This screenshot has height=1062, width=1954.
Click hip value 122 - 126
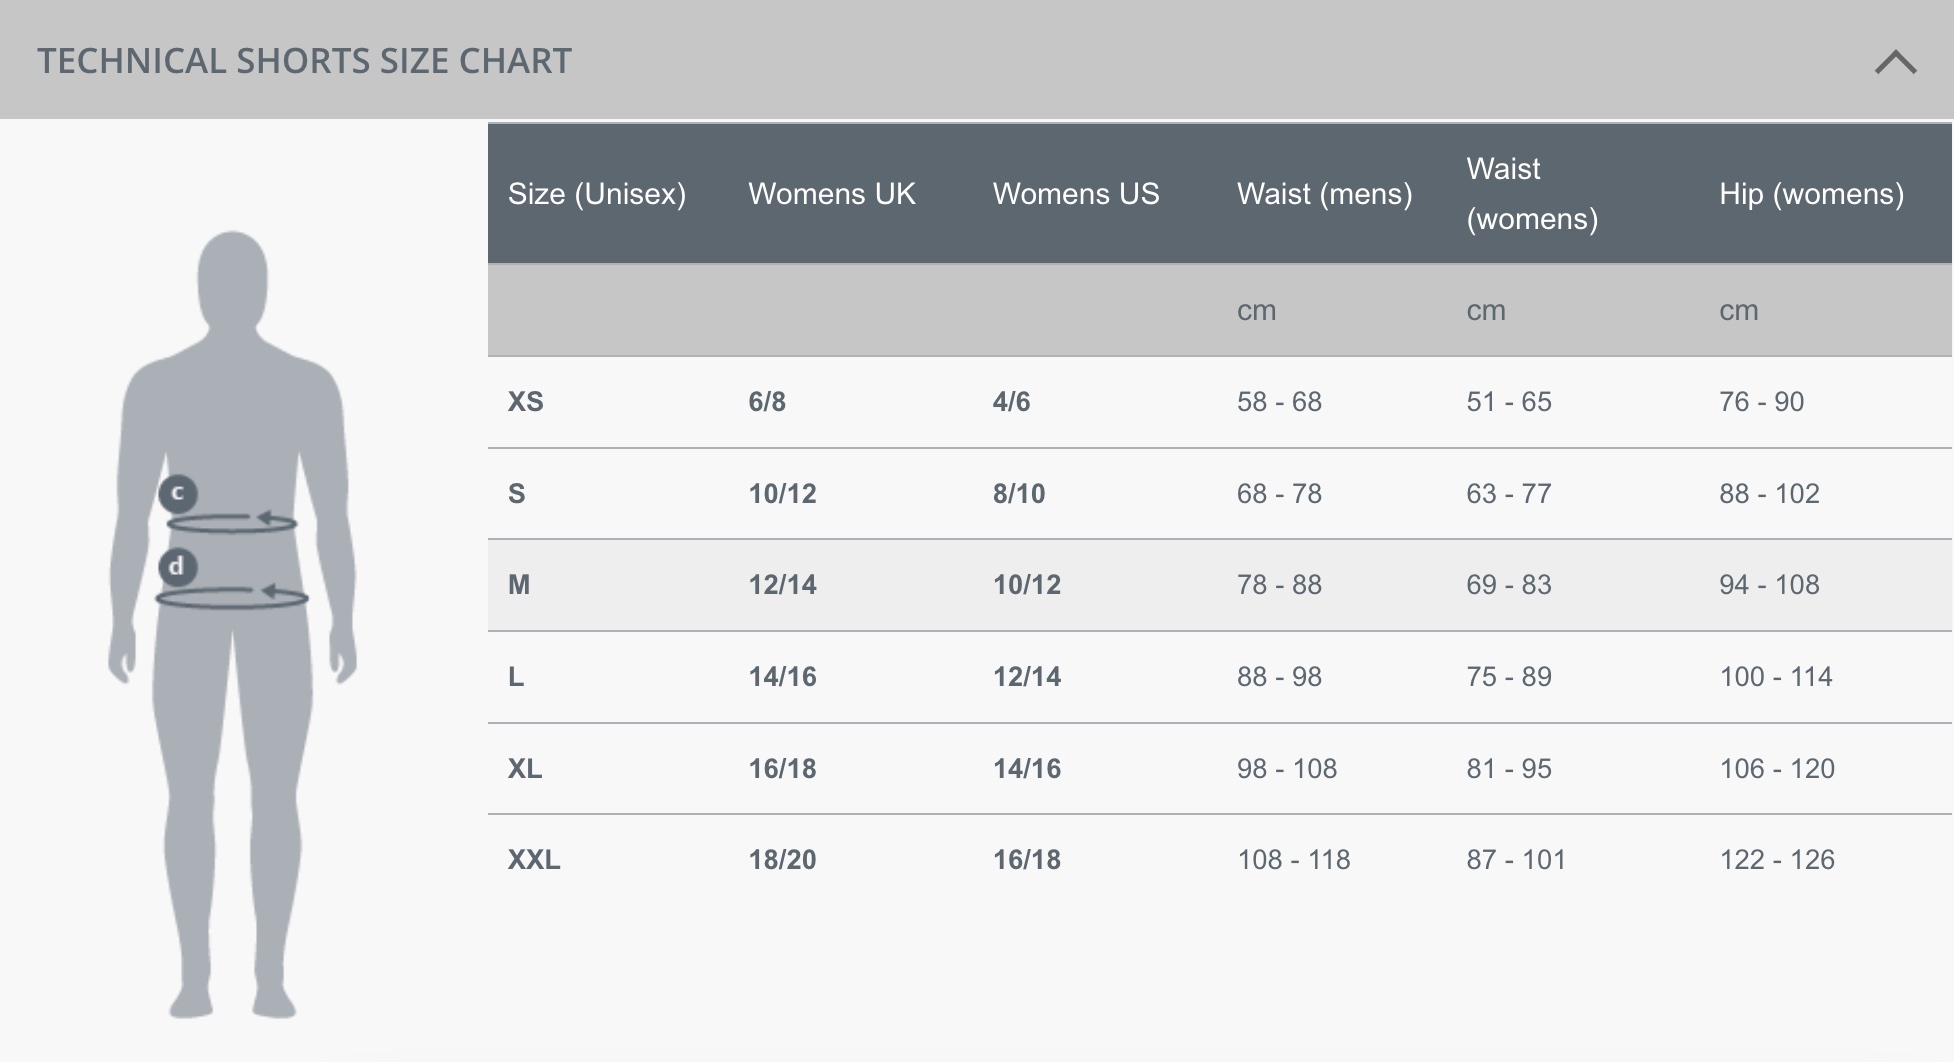tap(1776, 860)
